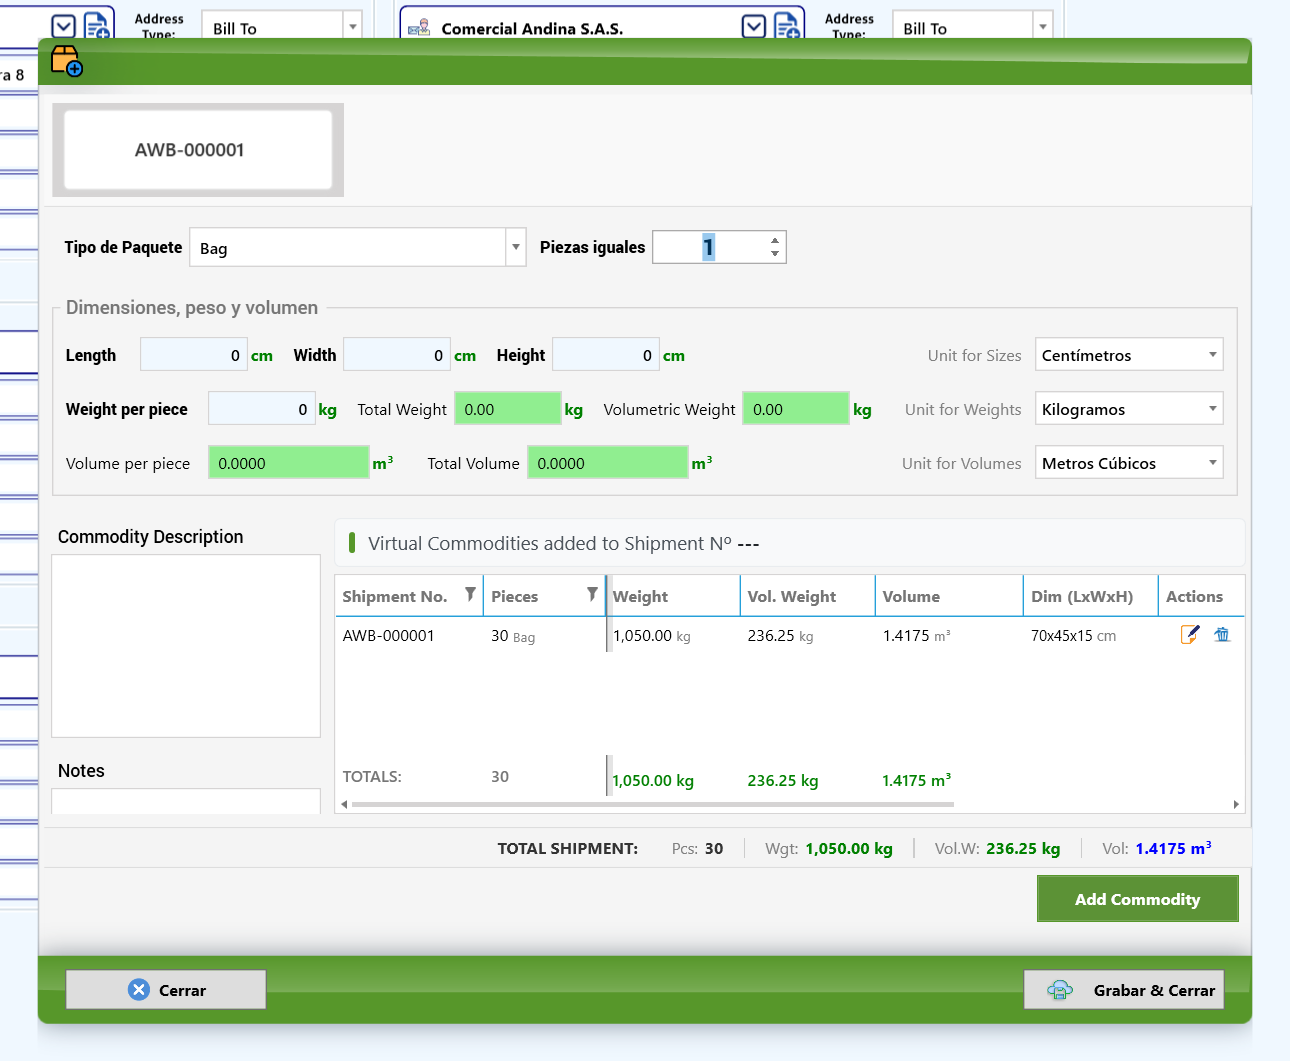Click the add-package icon in the dialog header
The image size is (1290, 1061).
(66, 61)
